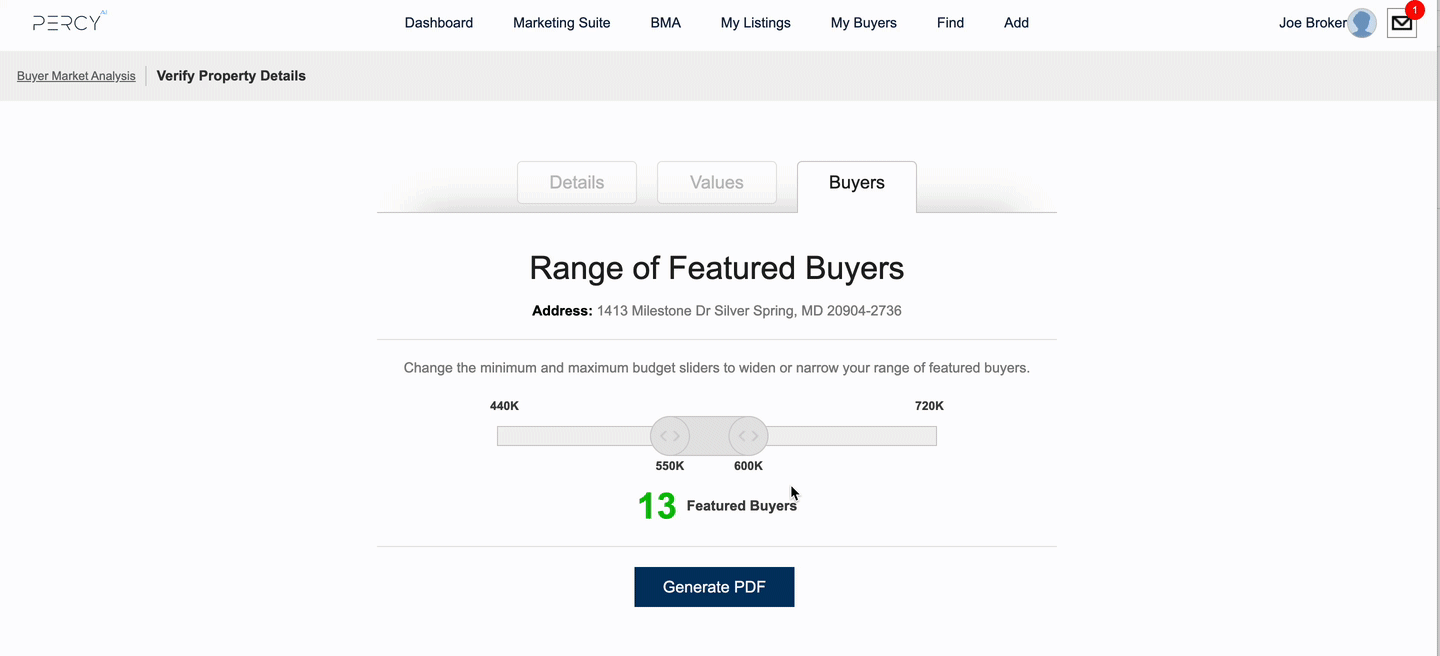Switch to the Details tab

[x=577, y=183]
